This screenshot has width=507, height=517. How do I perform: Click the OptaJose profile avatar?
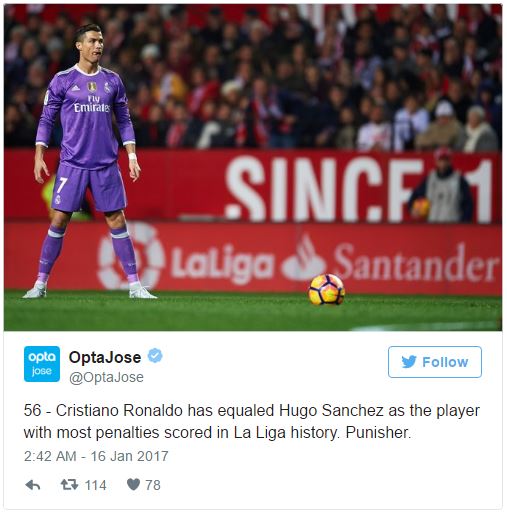(42, 364)
